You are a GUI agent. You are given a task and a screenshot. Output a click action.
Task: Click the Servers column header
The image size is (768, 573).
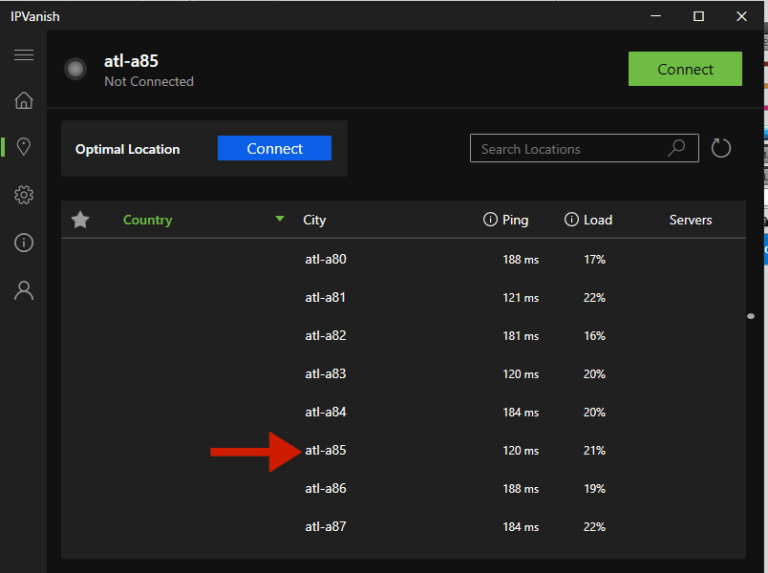[x=690, y=220]
